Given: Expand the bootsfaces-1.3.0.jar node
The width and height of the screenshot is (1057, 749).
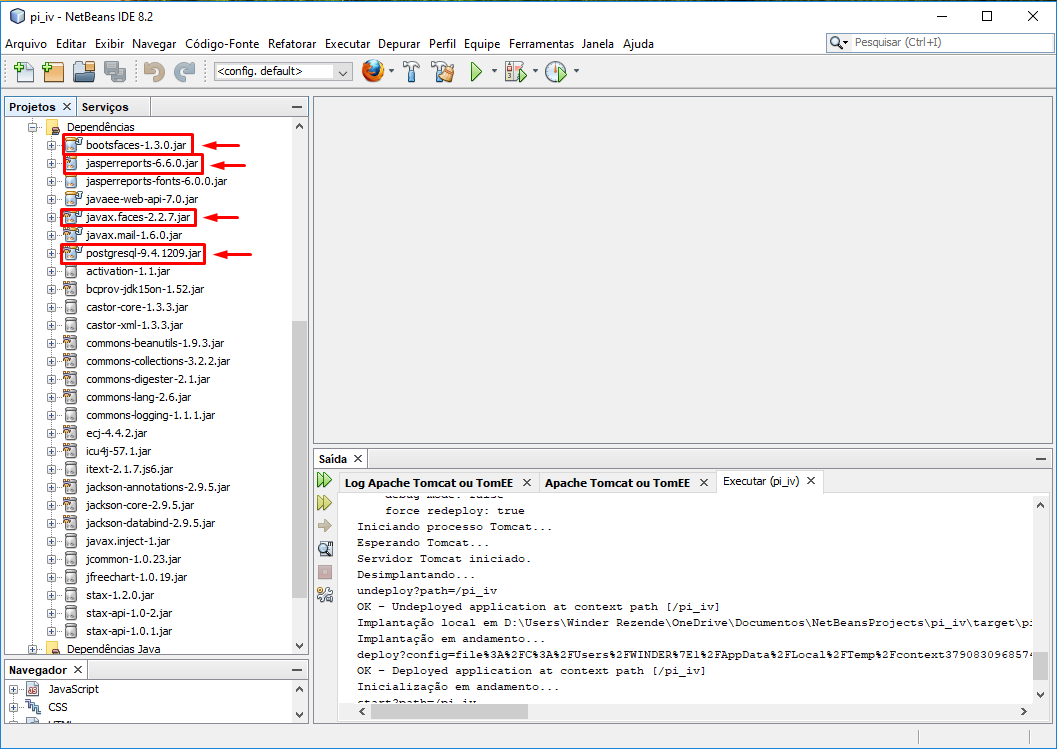Looking at the screenshot, I should [51, 145].
